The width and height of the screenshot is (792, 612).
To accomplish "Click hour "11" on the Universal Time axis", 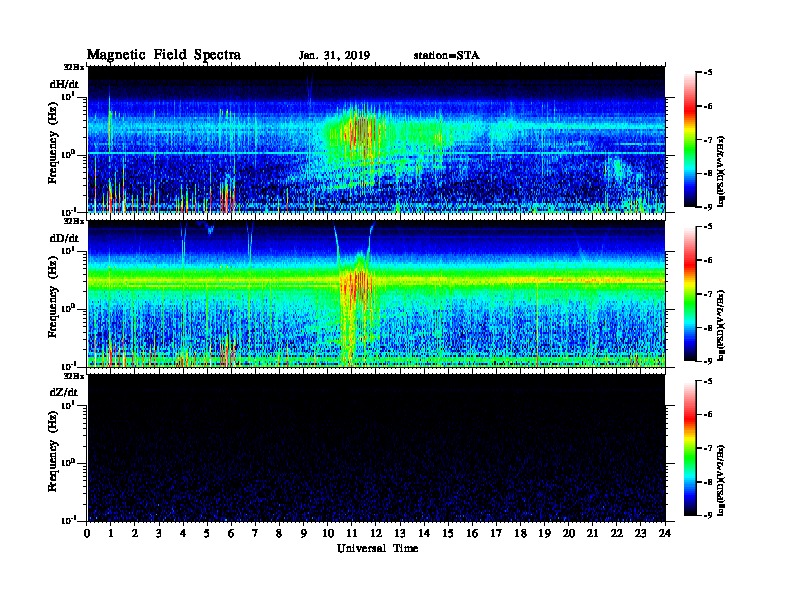I will (352, 534).
